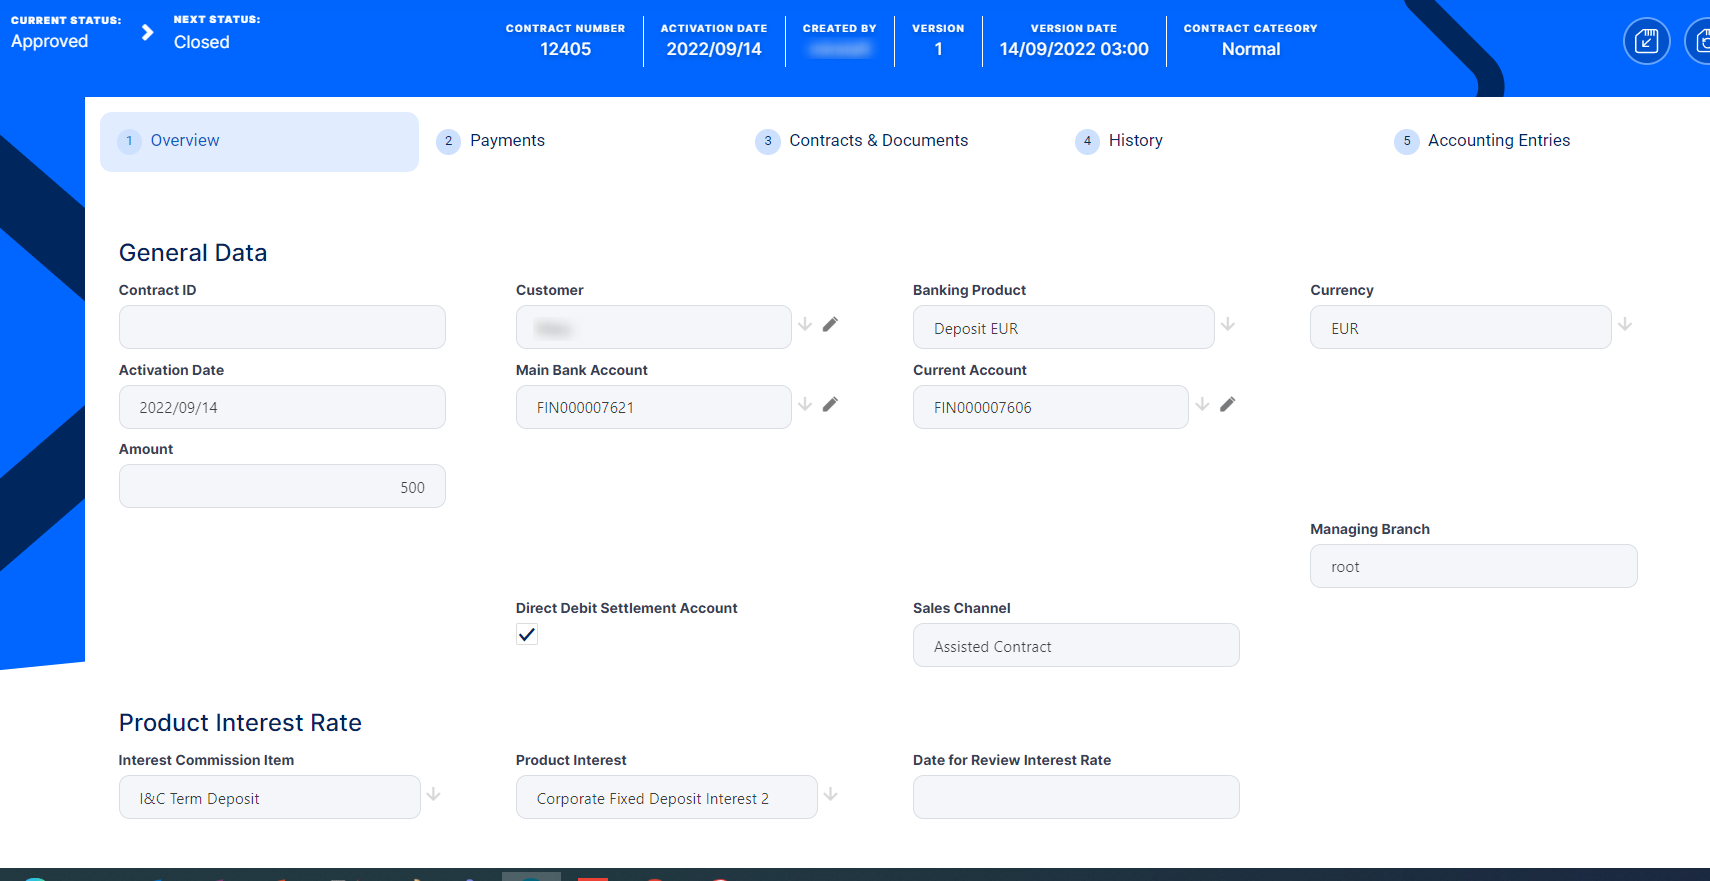This screenshot has height=881, width=1710.
Task: Click the partially visible icon at the top-right edge
Action: [1699, 41]
